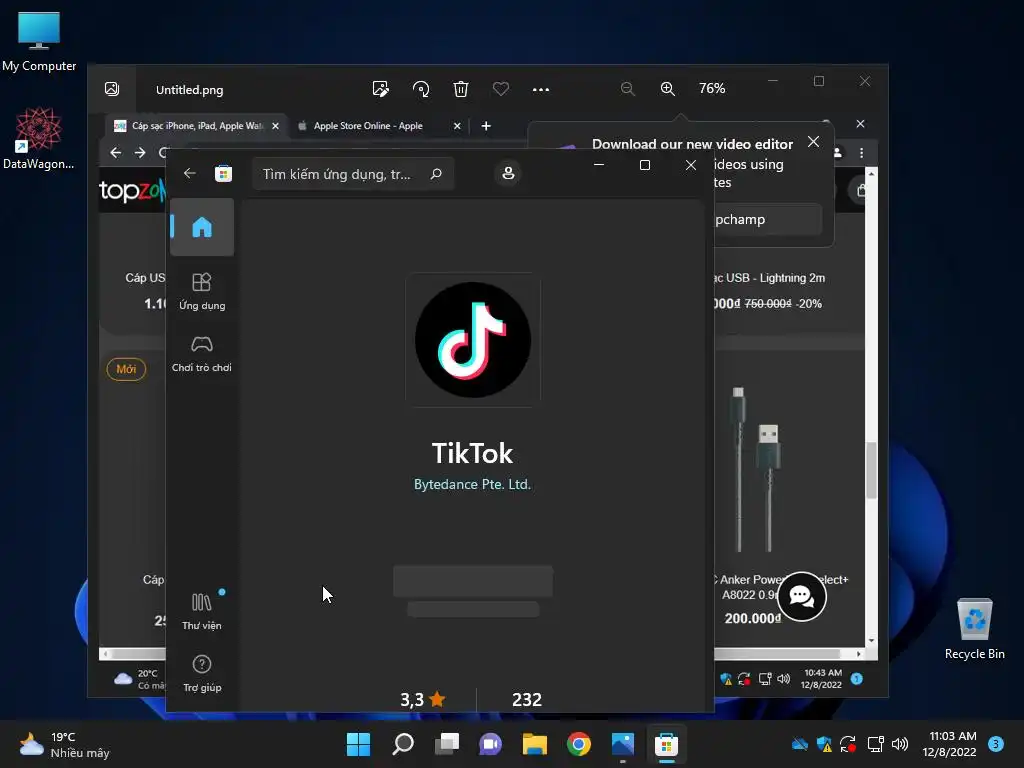Open the notification count badge

pos(996,744)
